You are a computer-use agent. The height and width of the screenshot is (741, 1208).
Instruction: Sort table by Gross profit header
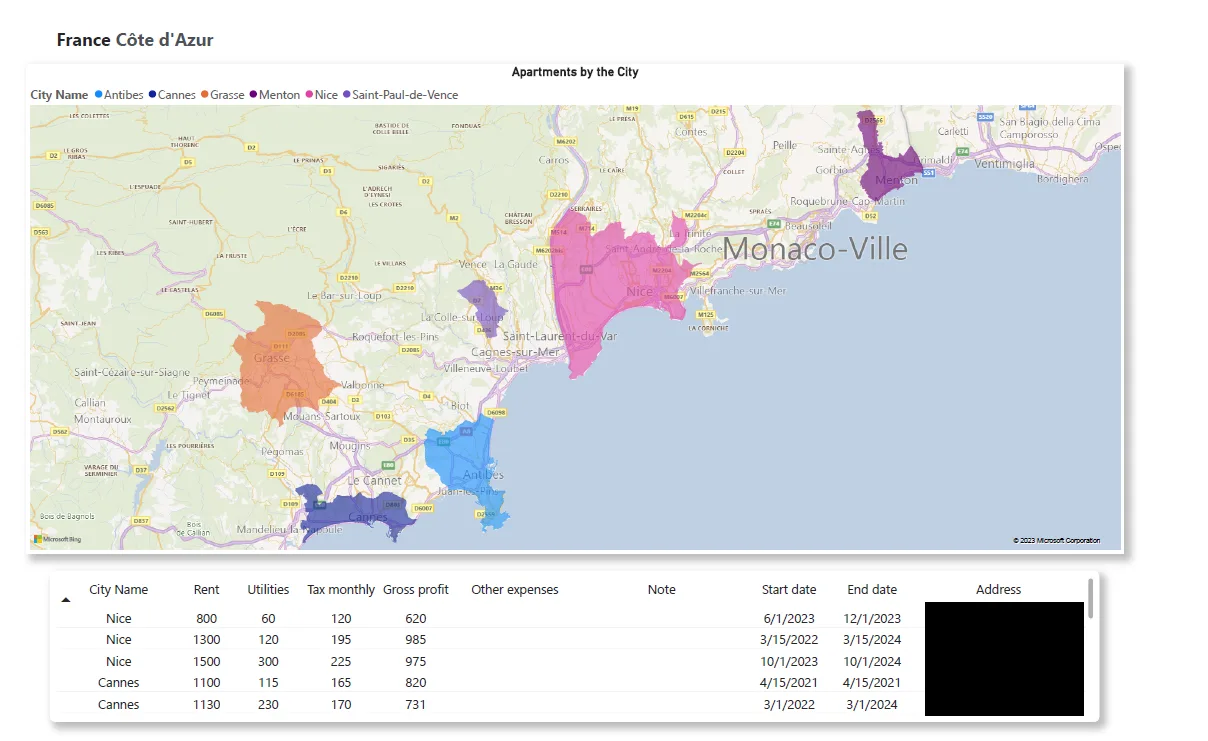pyautogui.click(x=416, y=590)
